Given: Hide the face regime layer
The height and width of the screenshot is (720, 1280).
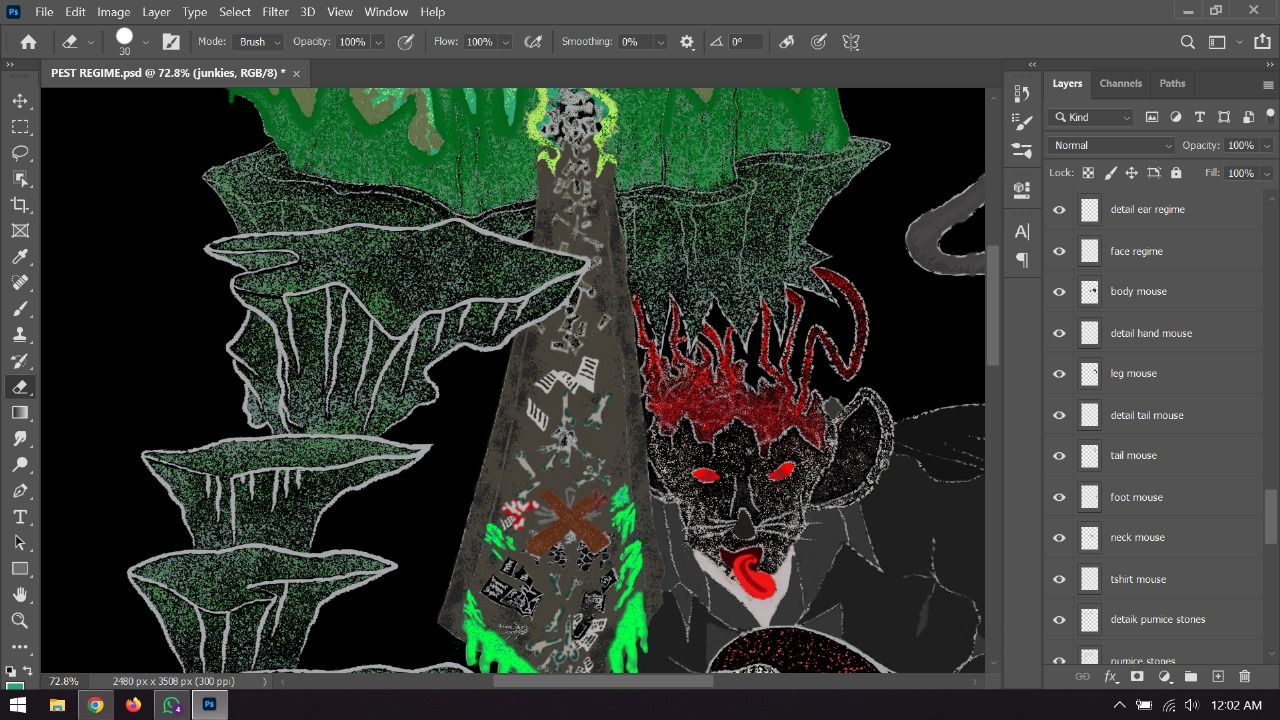Looking at the screenshot, I should (x=1059, y=251).
